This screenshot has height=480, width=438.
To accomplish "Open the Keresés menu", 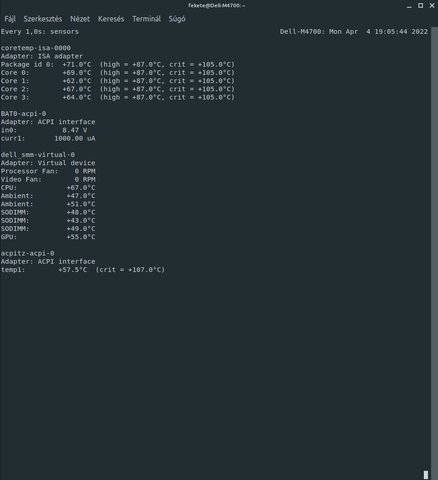I will 111,19.
